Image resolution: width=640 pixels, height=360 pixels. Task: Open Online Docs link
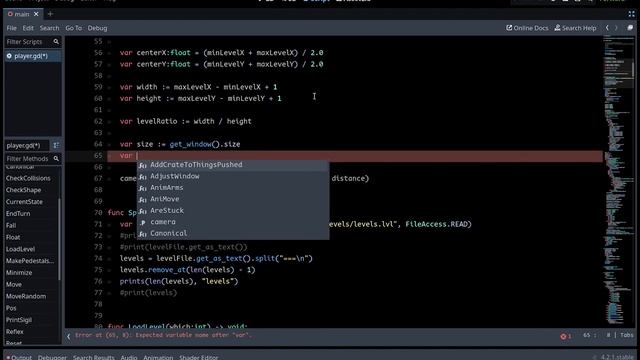pyautogui.click(x=527, y=28)
